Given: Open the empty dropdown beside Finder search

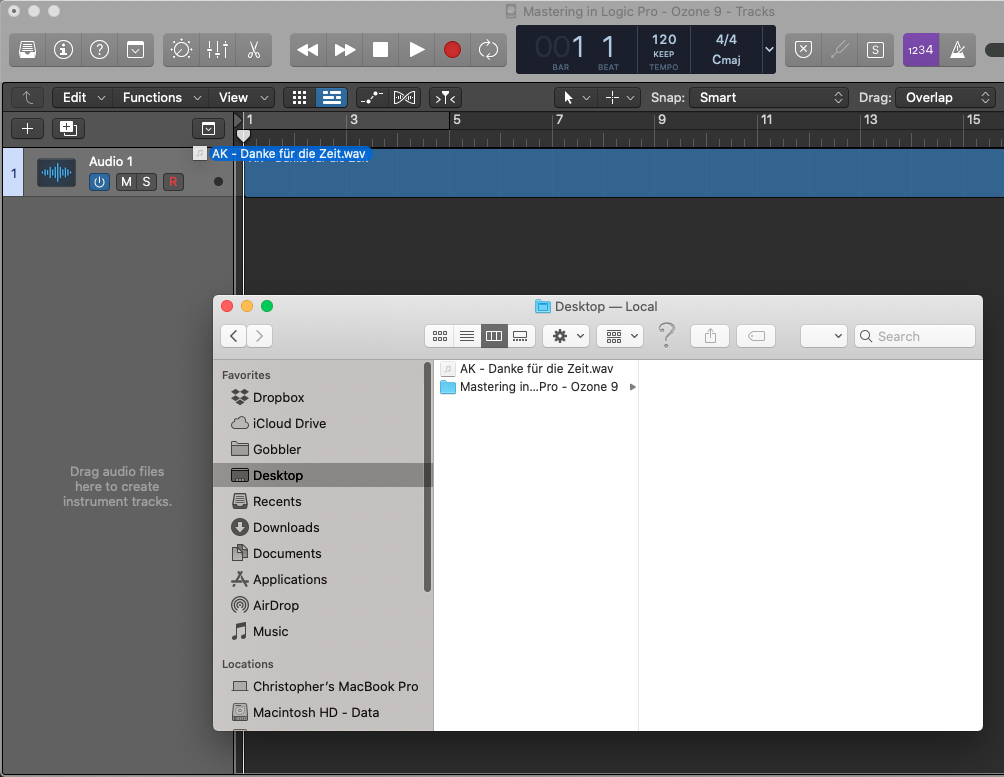Looking at the screenshot, I should point(823,336).
